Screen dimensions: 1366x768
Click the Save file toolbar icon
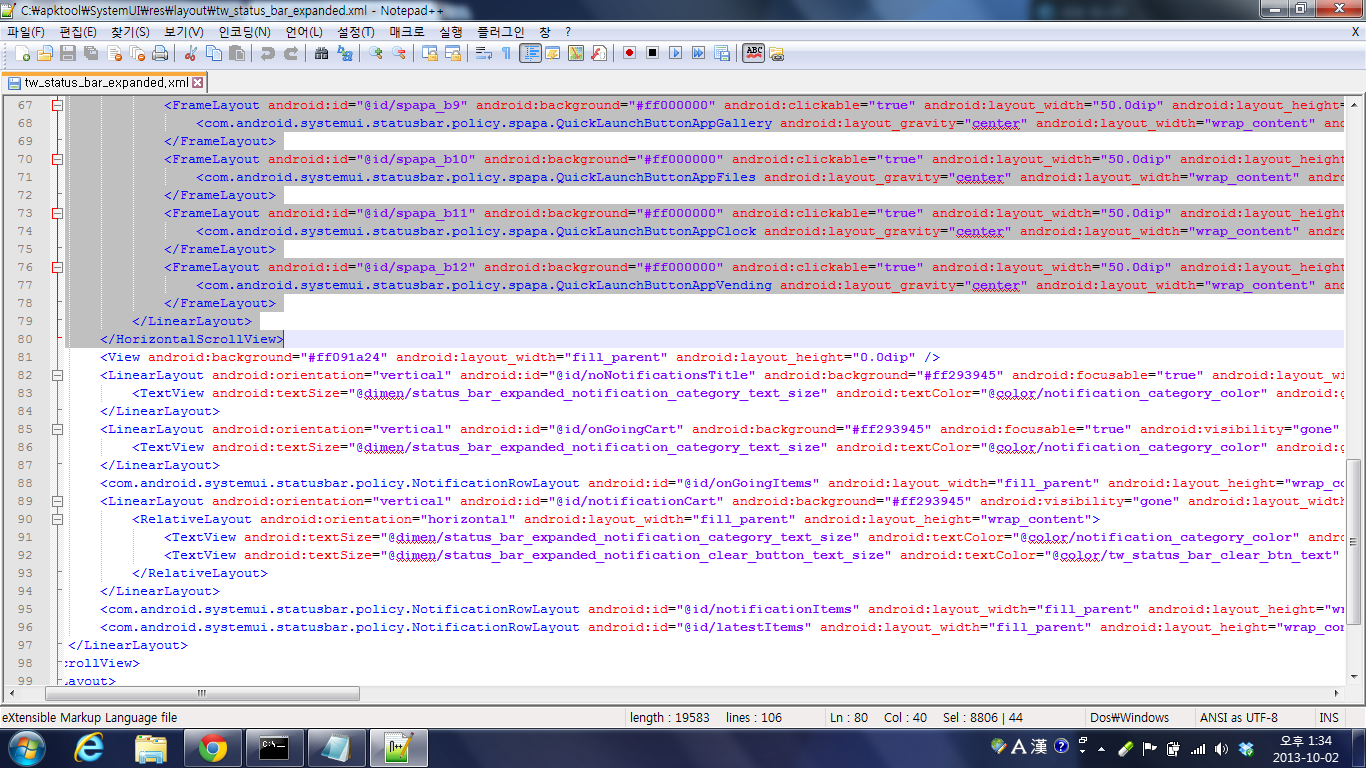(x=67, y=53)
